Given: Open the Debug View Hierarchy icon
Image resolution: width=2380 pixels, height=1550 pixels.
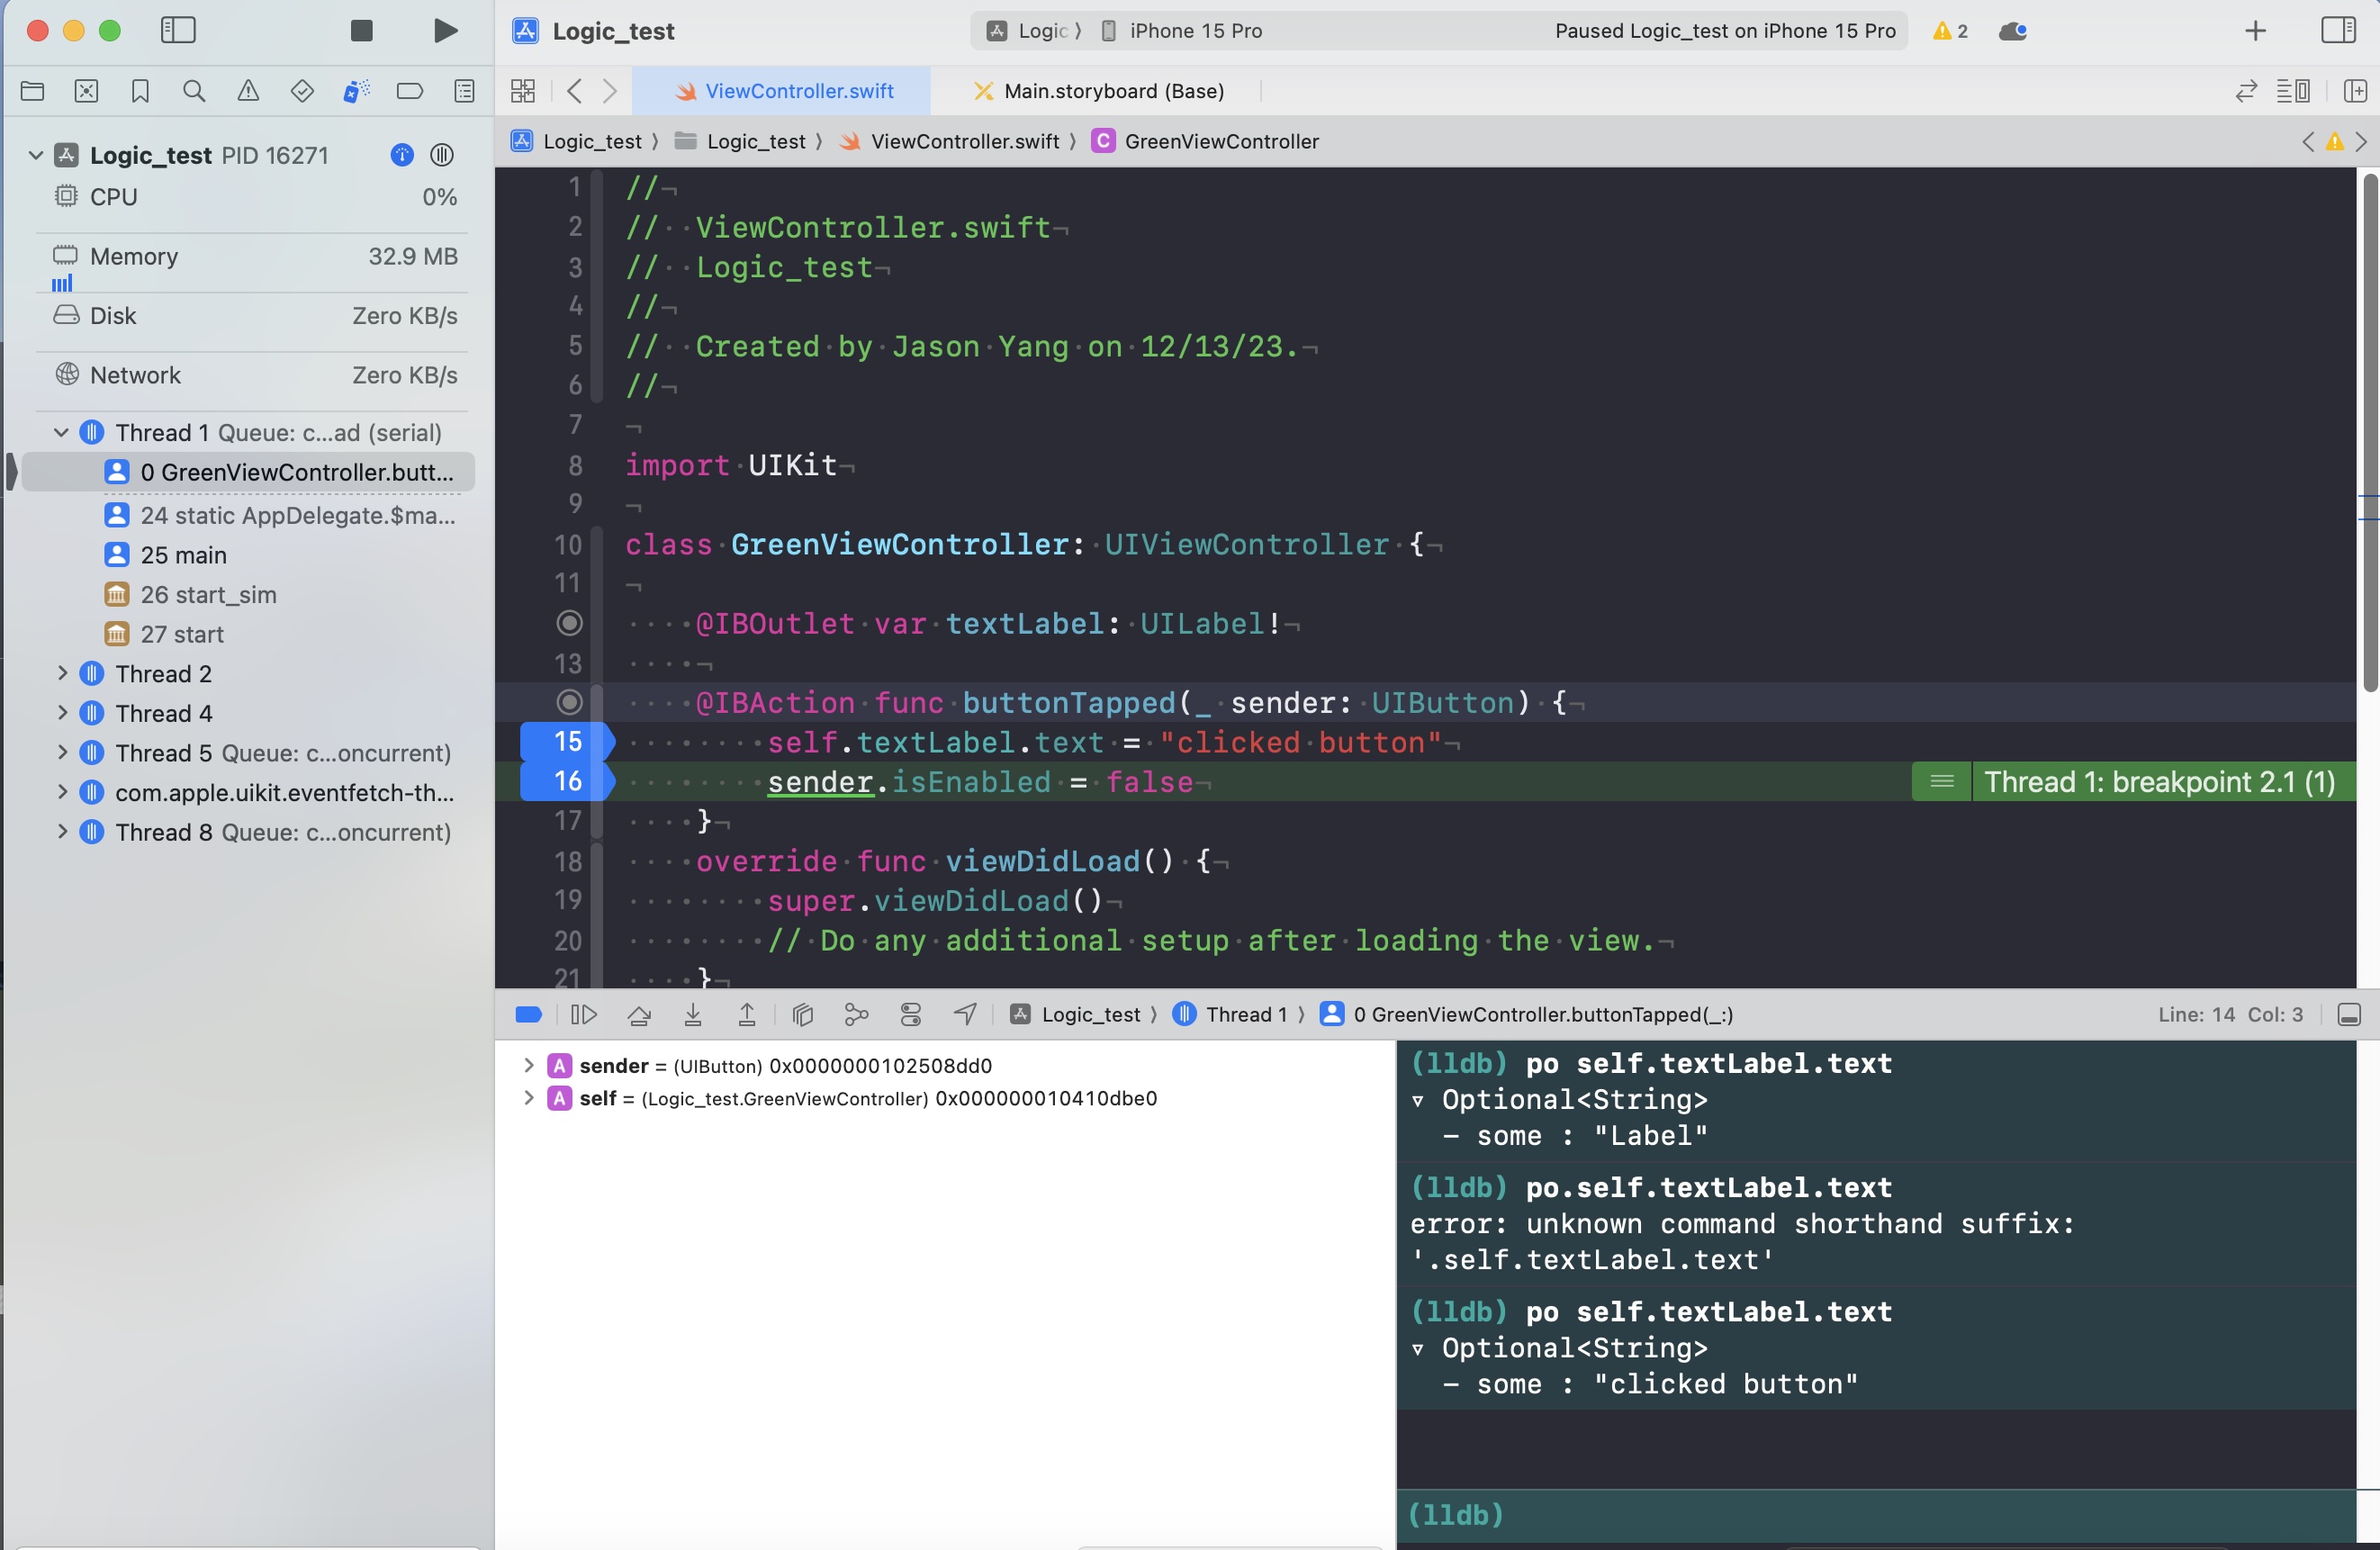Looking at the screenshot, I should click(x=802, y=1015).
